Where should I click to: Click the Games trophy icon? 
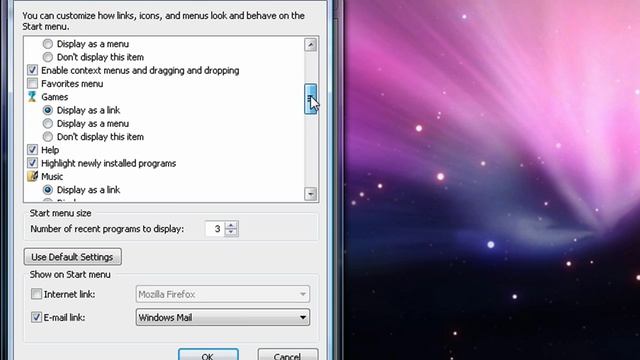(x=32, y=97)
